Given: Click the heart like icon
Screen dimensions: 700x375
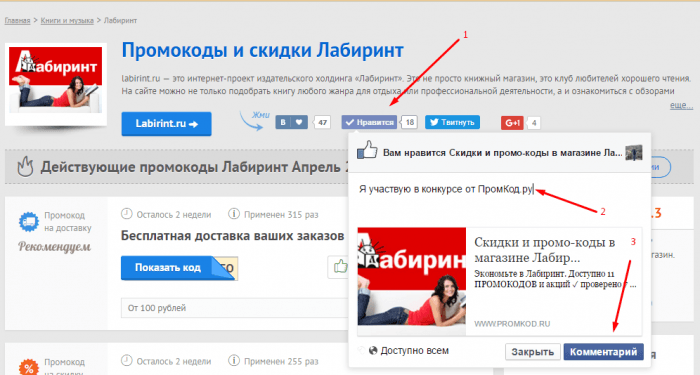Looking at the screenshot, I should [x=299, y=122].
